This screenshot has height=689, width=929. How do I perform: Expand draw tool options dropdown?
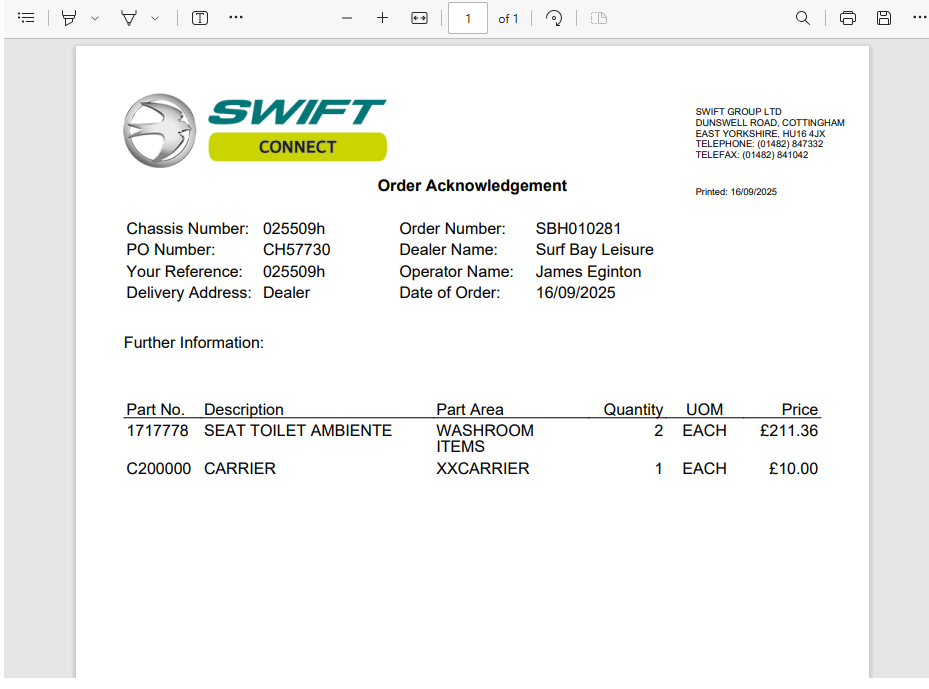[155, 18]
